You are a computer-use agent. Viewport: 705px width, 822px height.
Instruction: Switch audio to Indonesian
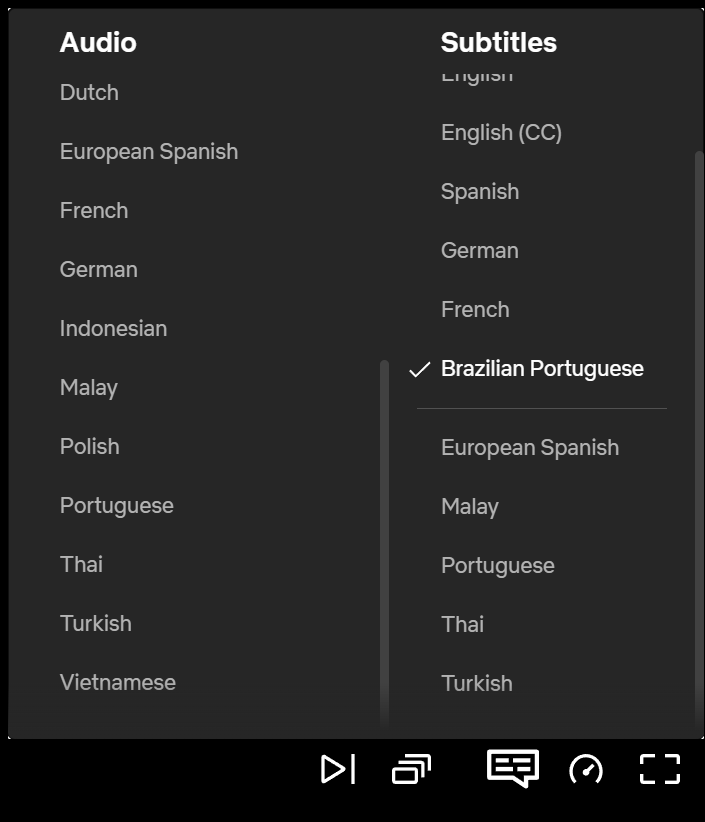pos(113,329)
